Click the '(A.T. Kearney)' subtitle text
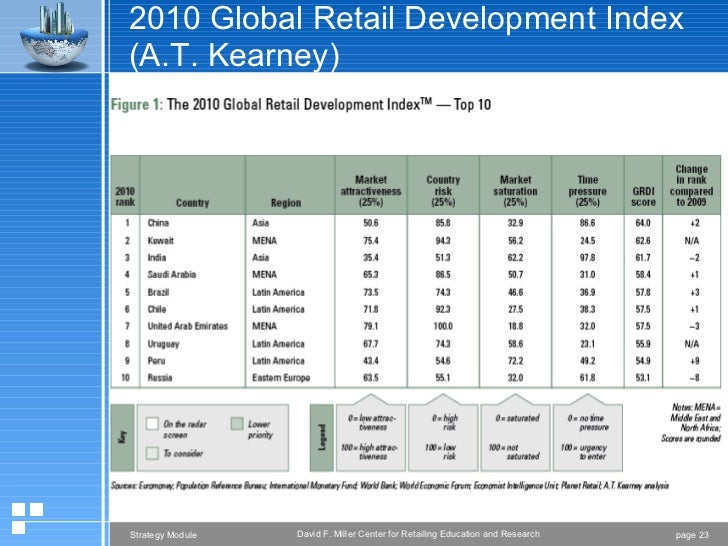The height and width of the screenshot is (546, 728). (234, 55)
